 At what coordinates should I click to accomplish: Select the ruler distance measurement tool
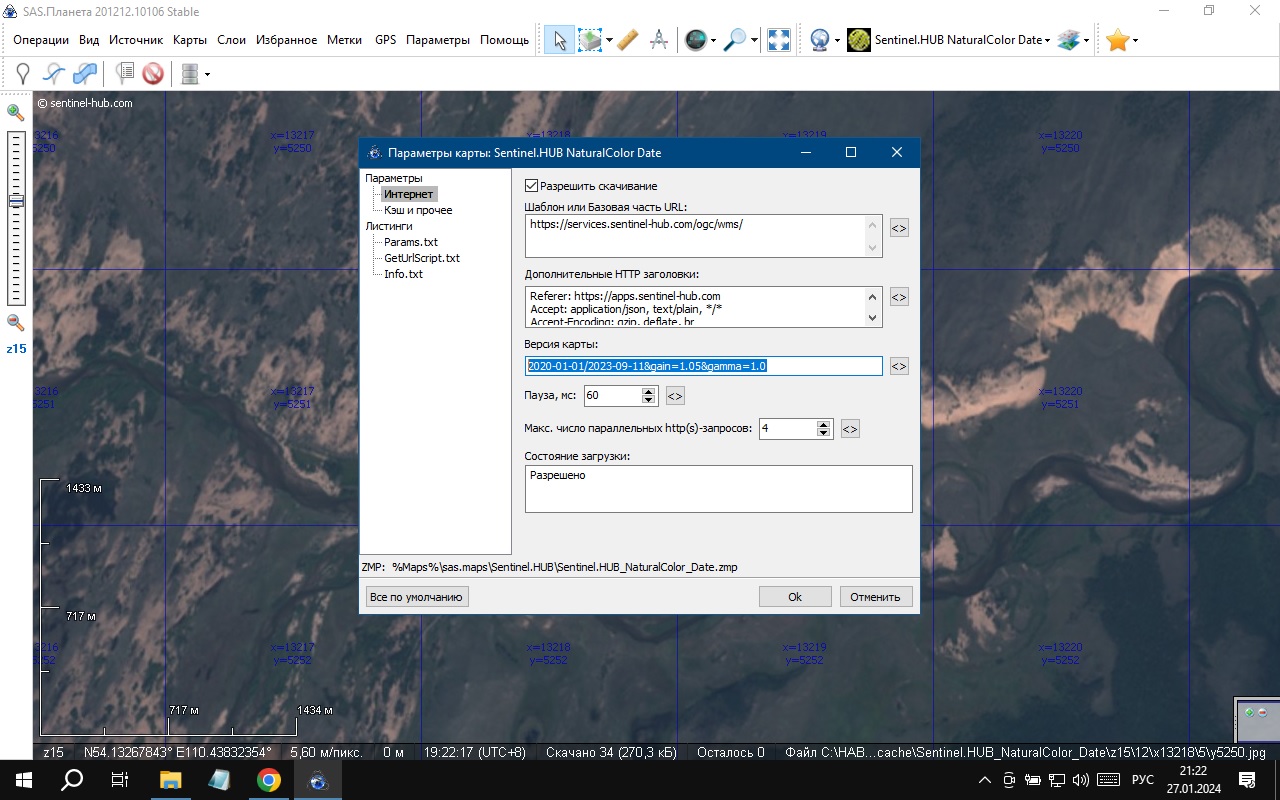628,40
